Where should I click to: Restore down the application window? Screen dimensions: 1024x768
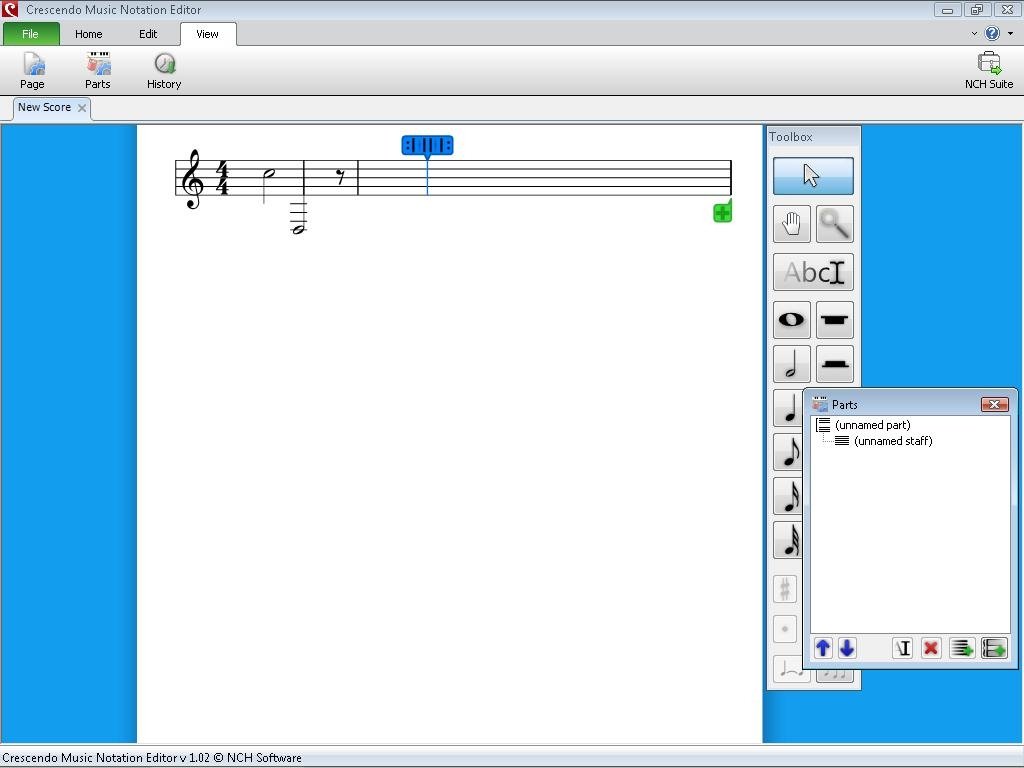click(976, 9)
